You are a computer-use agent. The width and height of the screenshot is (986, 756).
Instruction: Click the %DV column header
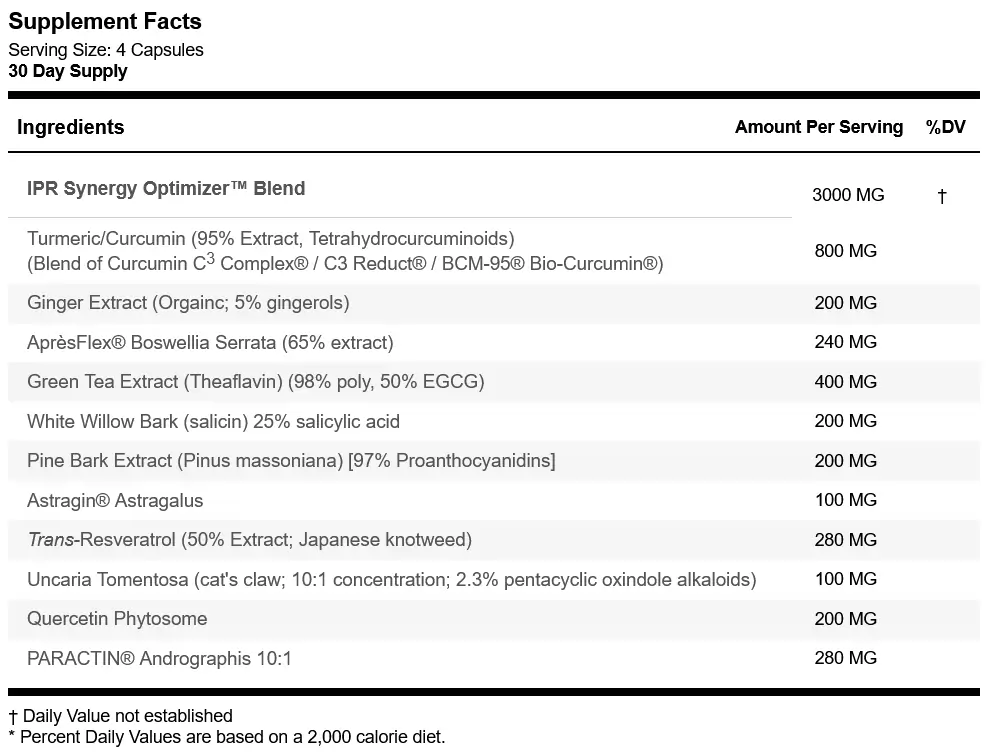pos(945,127)
